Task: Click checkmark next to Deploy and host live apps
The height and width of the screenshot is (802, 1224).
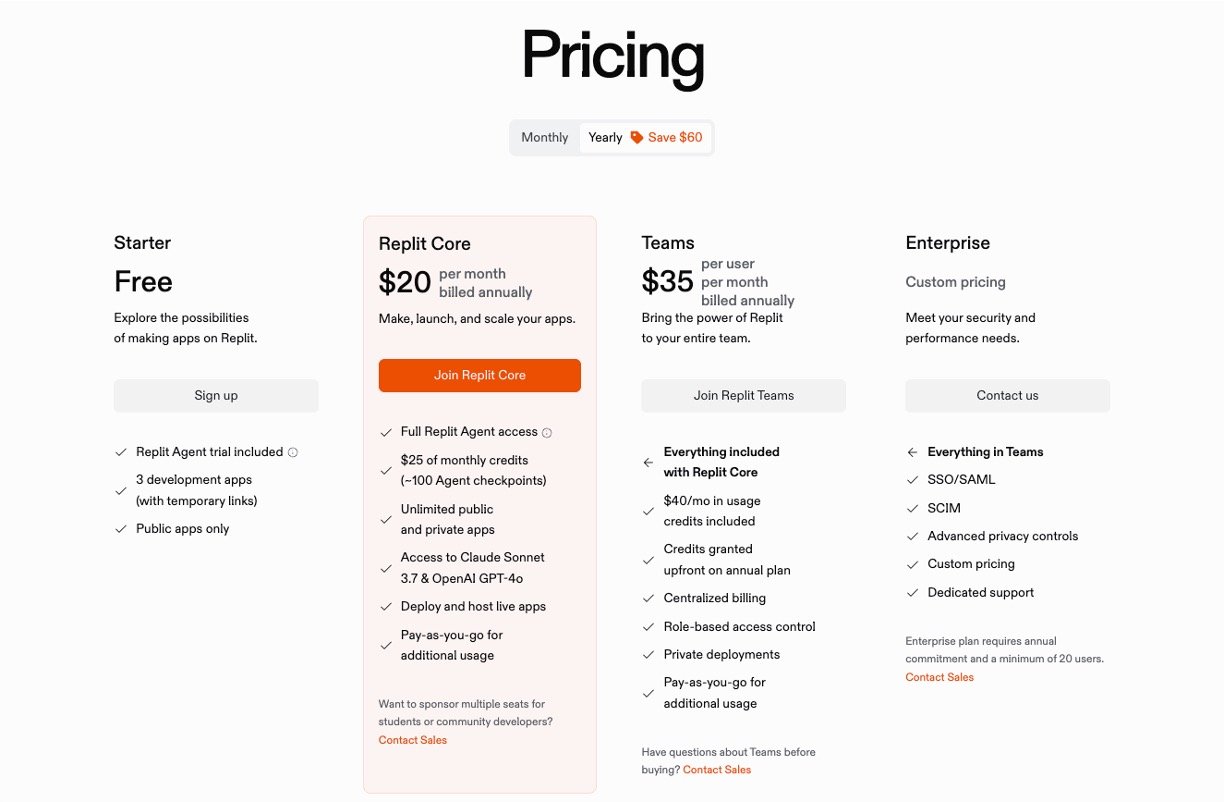Action: pos(386,607)
